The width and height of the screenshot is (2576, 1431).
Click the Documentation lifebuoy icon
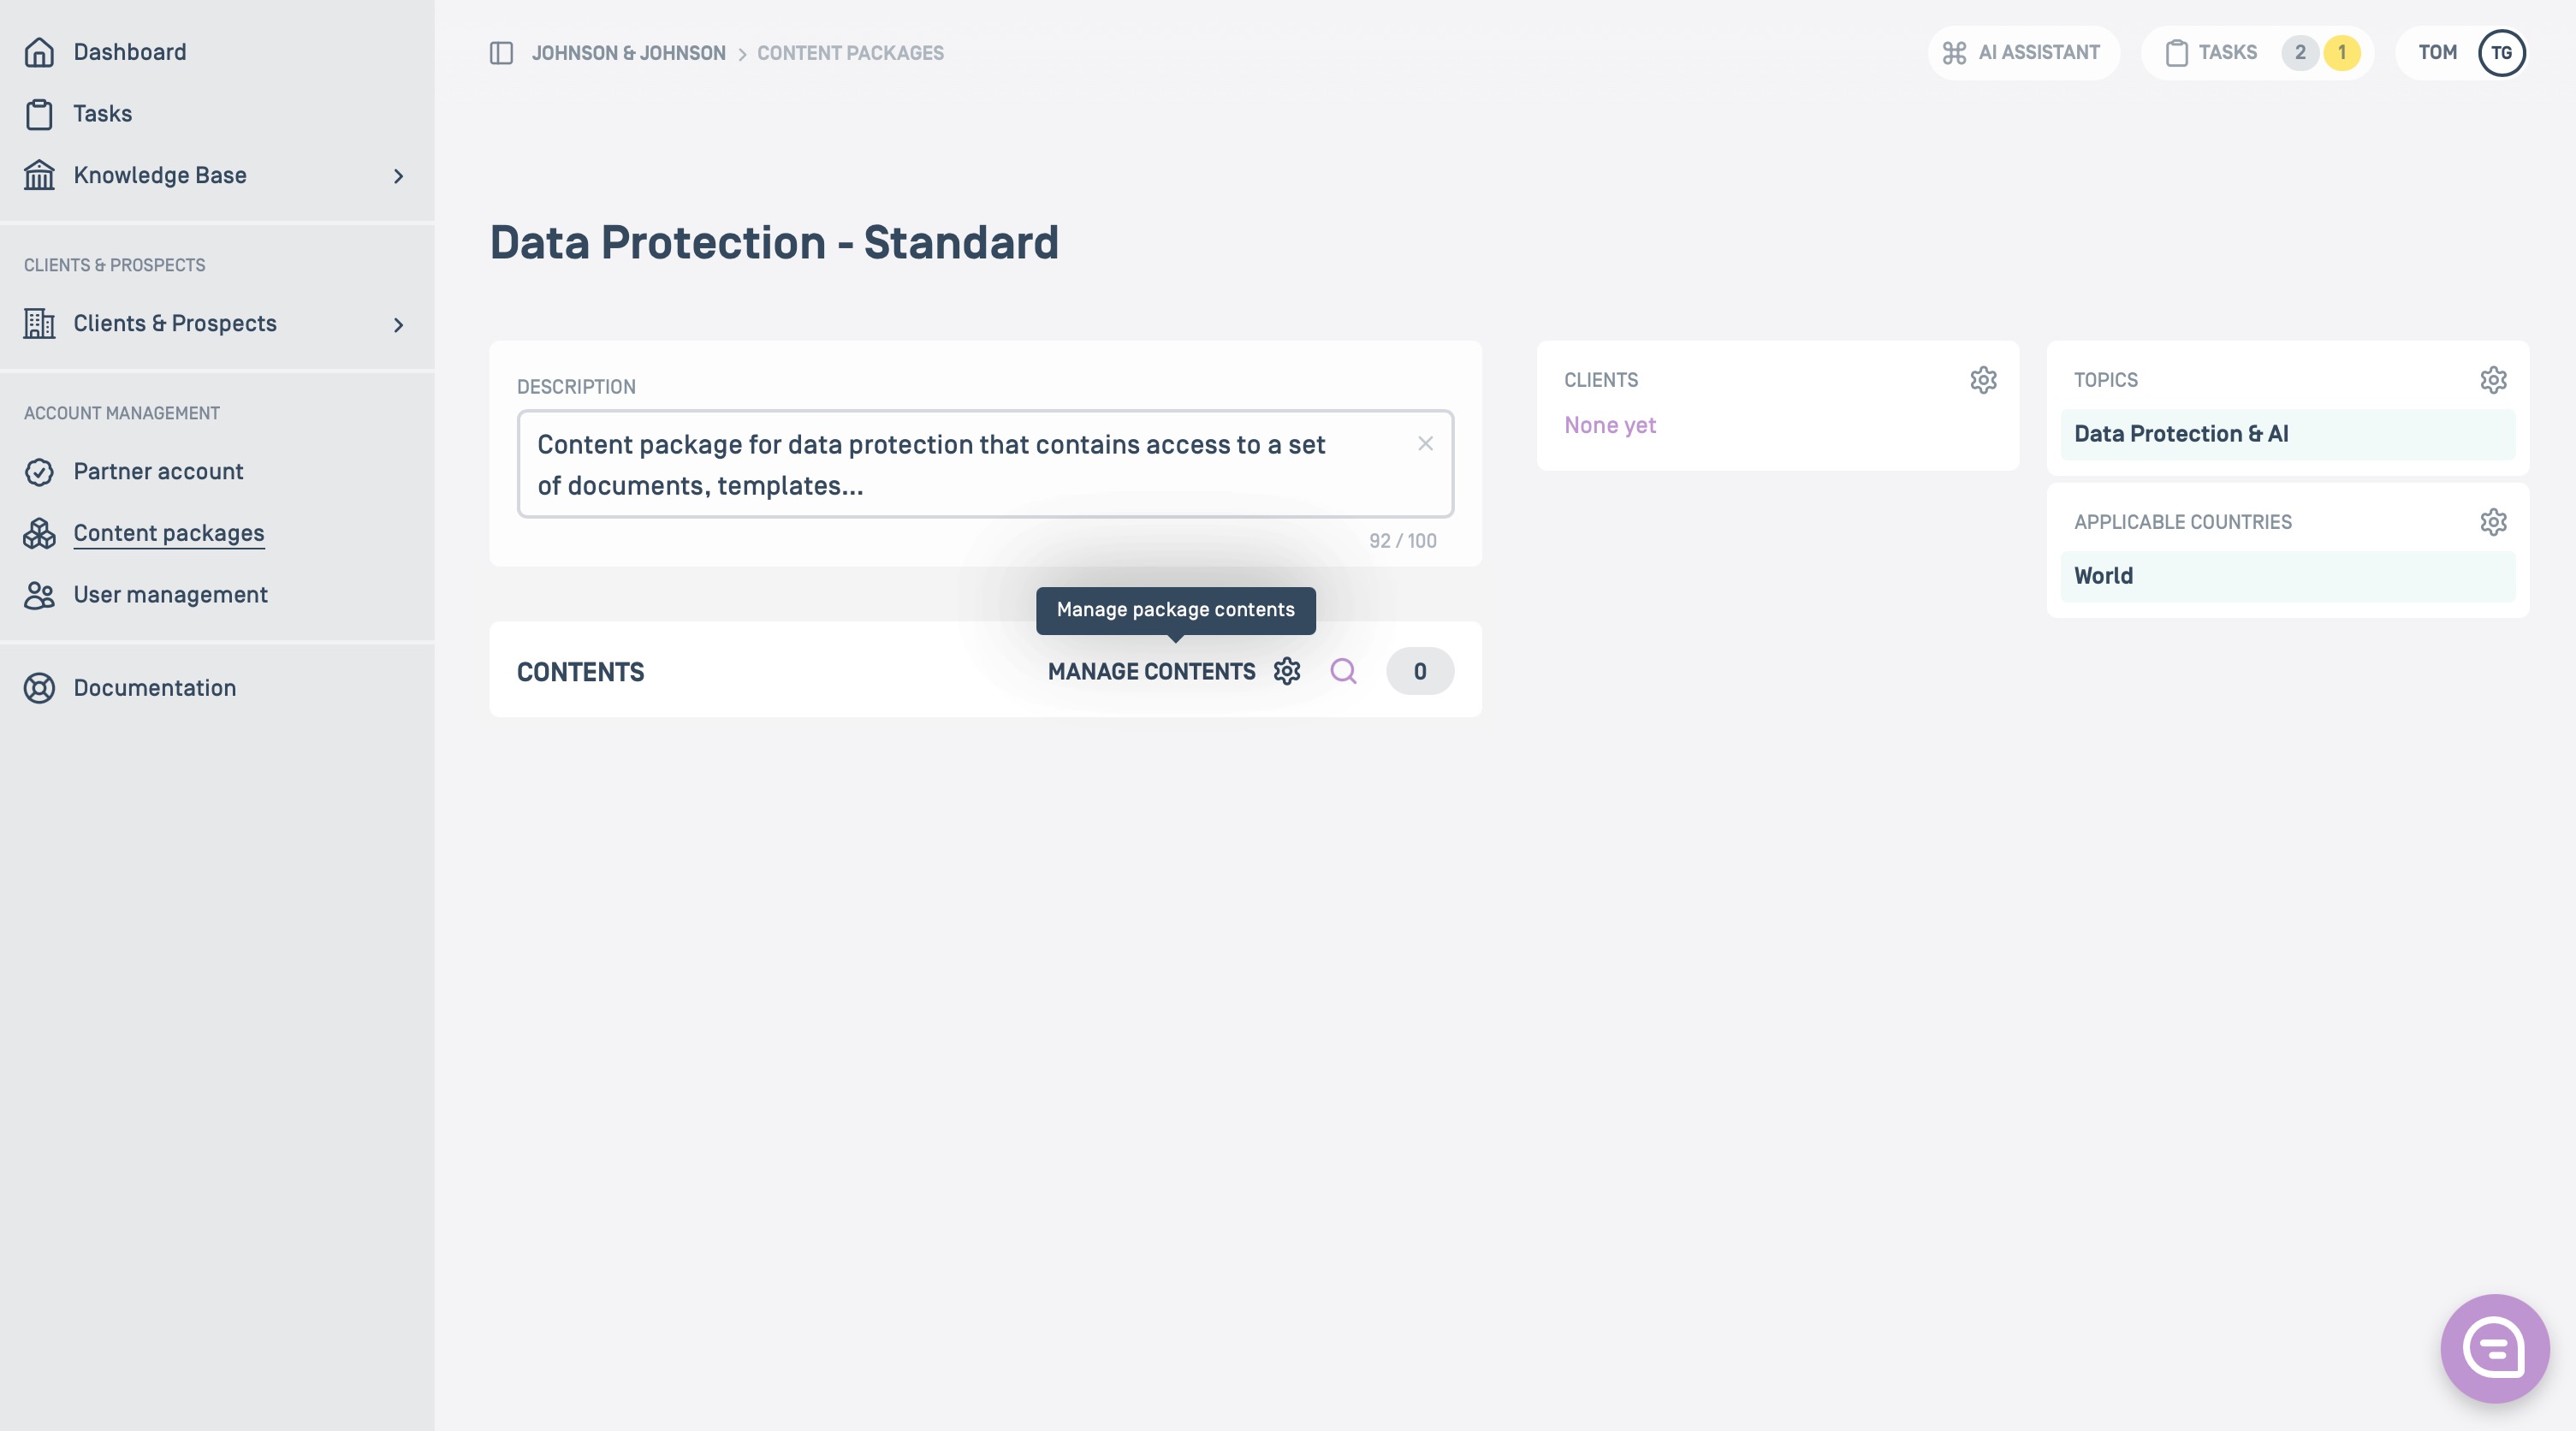tap(39, 688)
